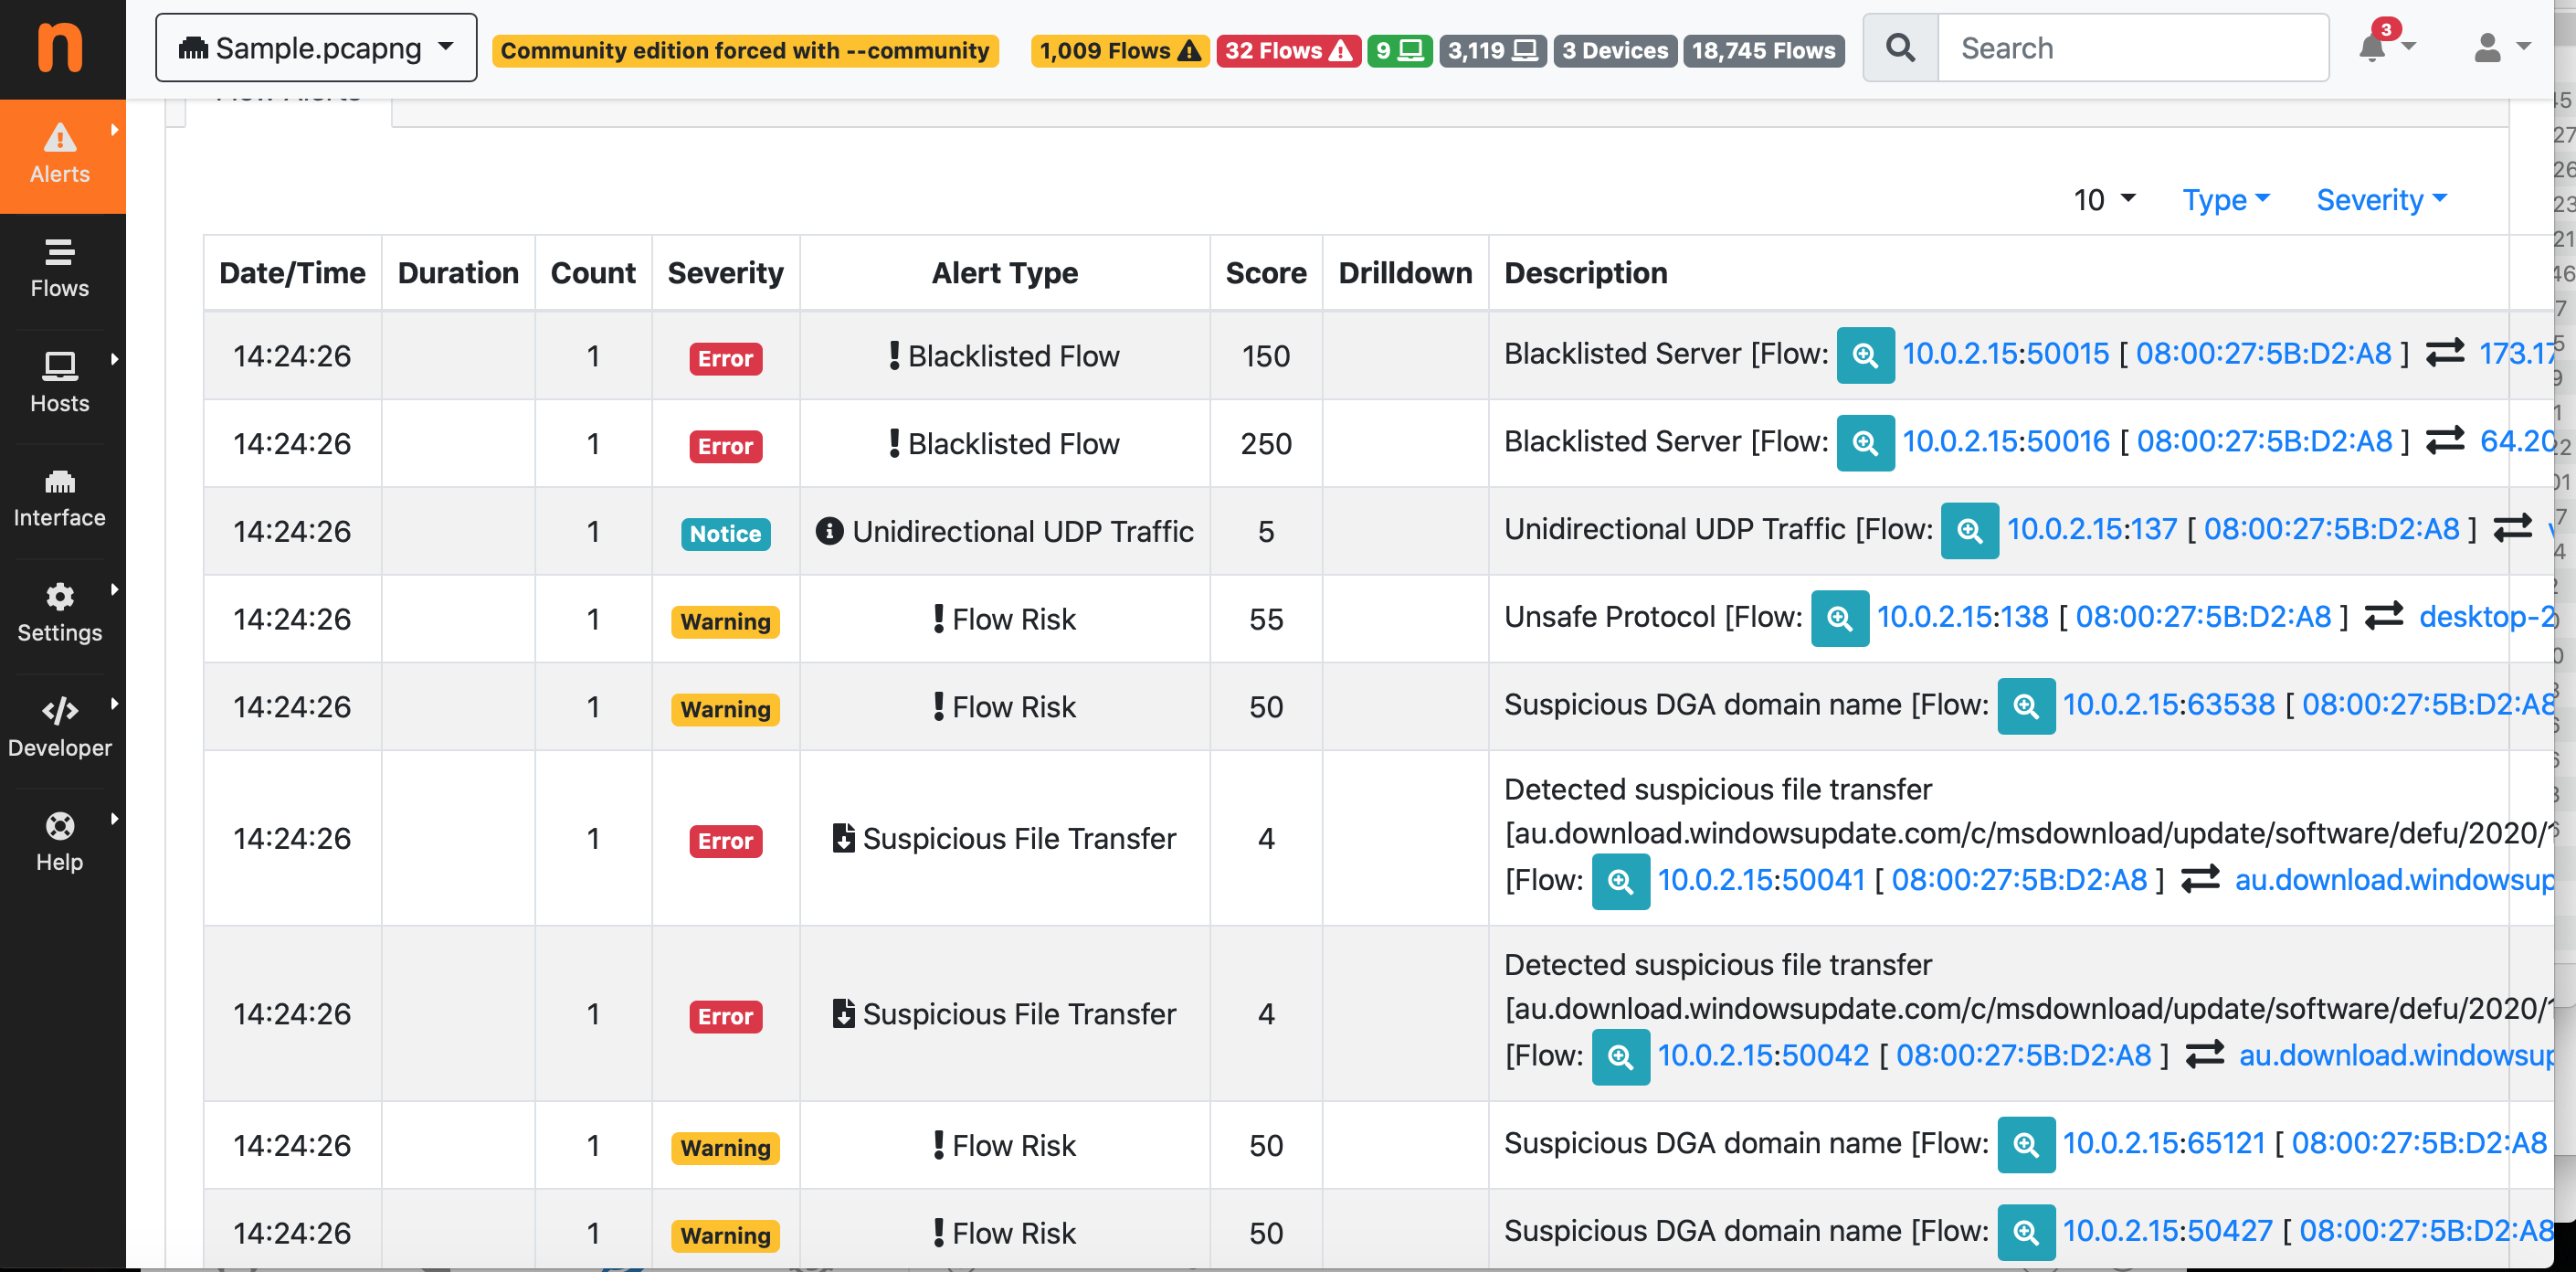Click the notification bell with the red badge
The height and width of the screenshot is (1272, 2576).
pos(2372,47)
